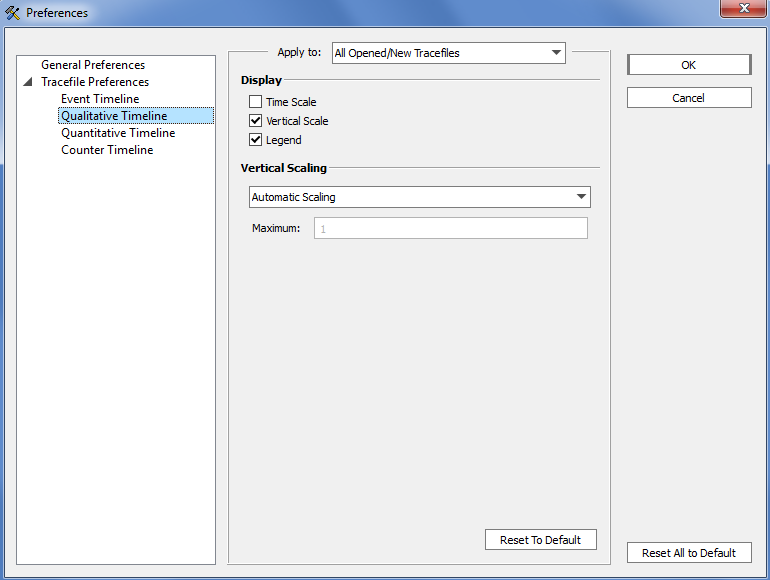770x580 pixels.
Task: Click Reset To Default button
Action: pos(541,540)
